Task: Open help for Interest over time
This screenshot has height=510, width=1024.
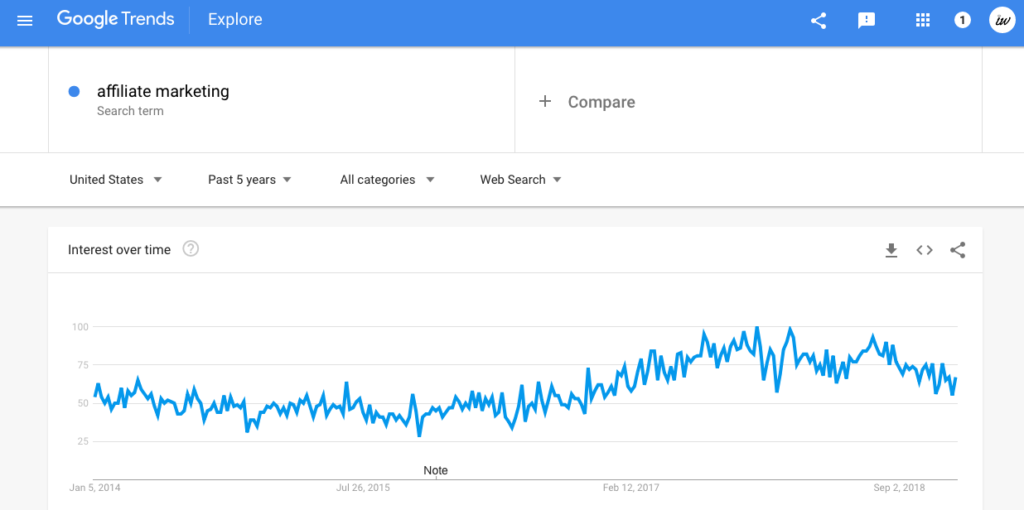Action: [x=191, y=249]
